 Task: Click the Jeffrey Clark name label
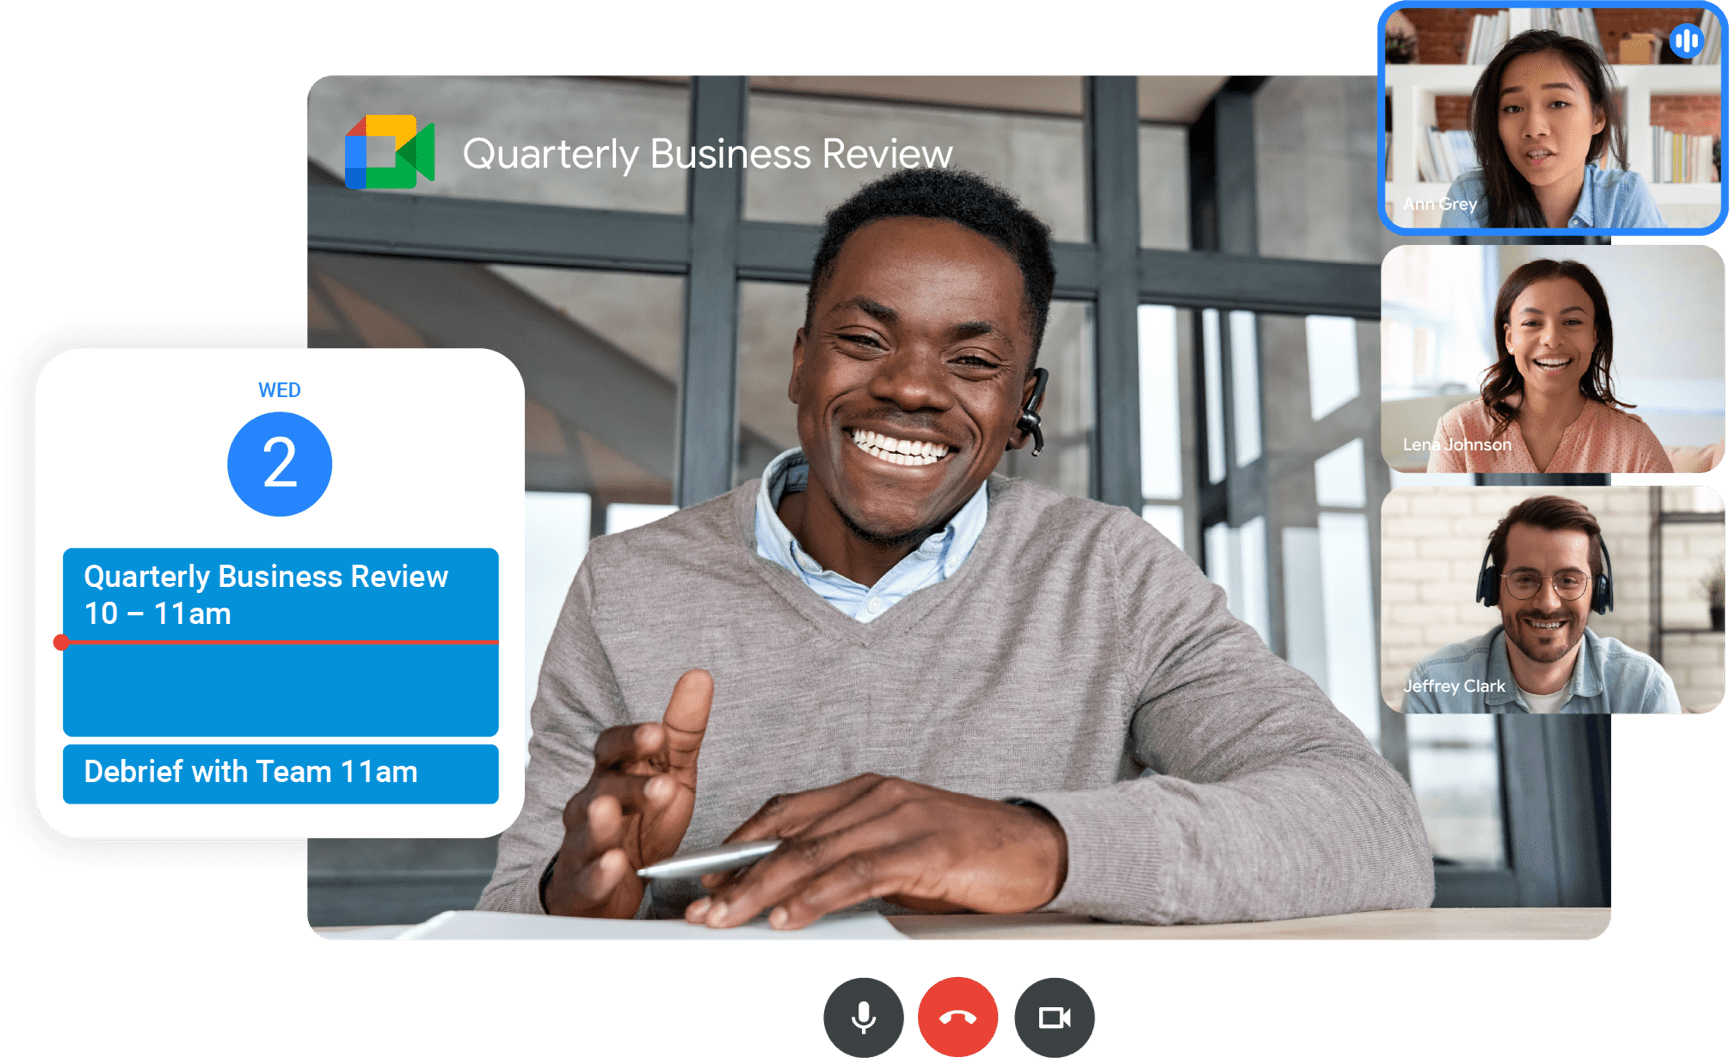1453,686
